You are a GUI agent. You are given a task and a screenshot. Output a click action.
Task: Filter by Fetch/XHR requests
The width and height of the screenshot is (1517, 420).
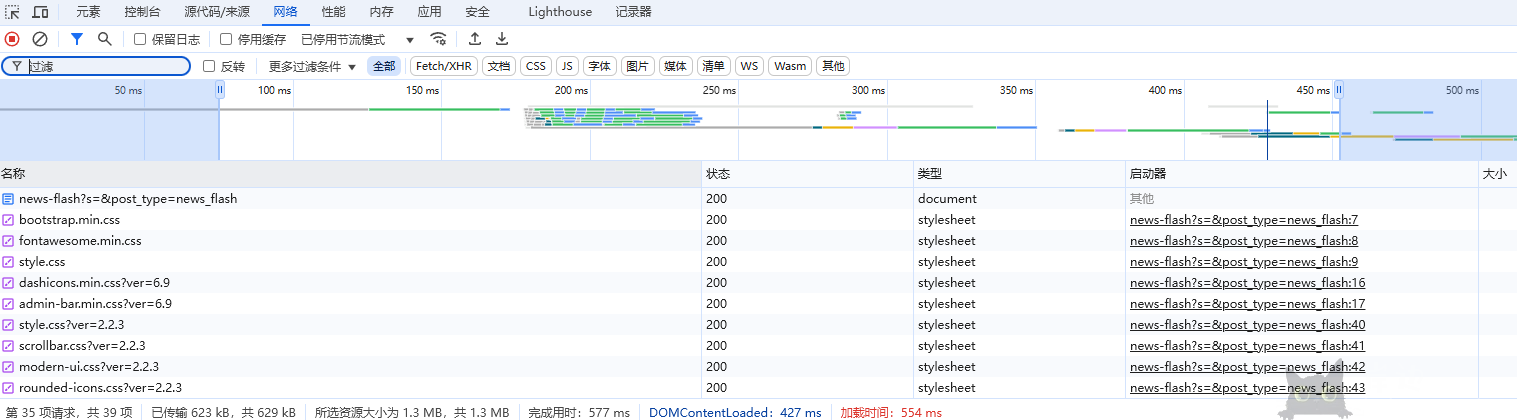pos(443,66)
